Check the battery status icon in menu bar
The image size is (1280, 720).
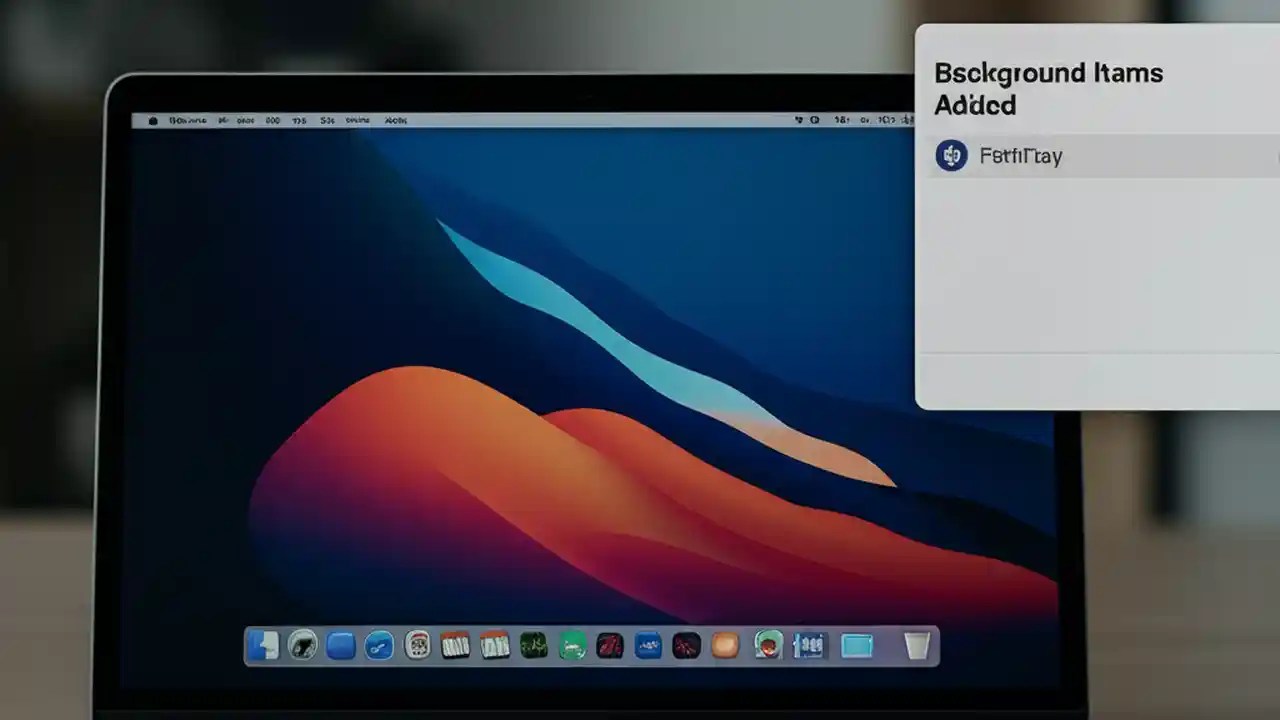click(843, 119)
